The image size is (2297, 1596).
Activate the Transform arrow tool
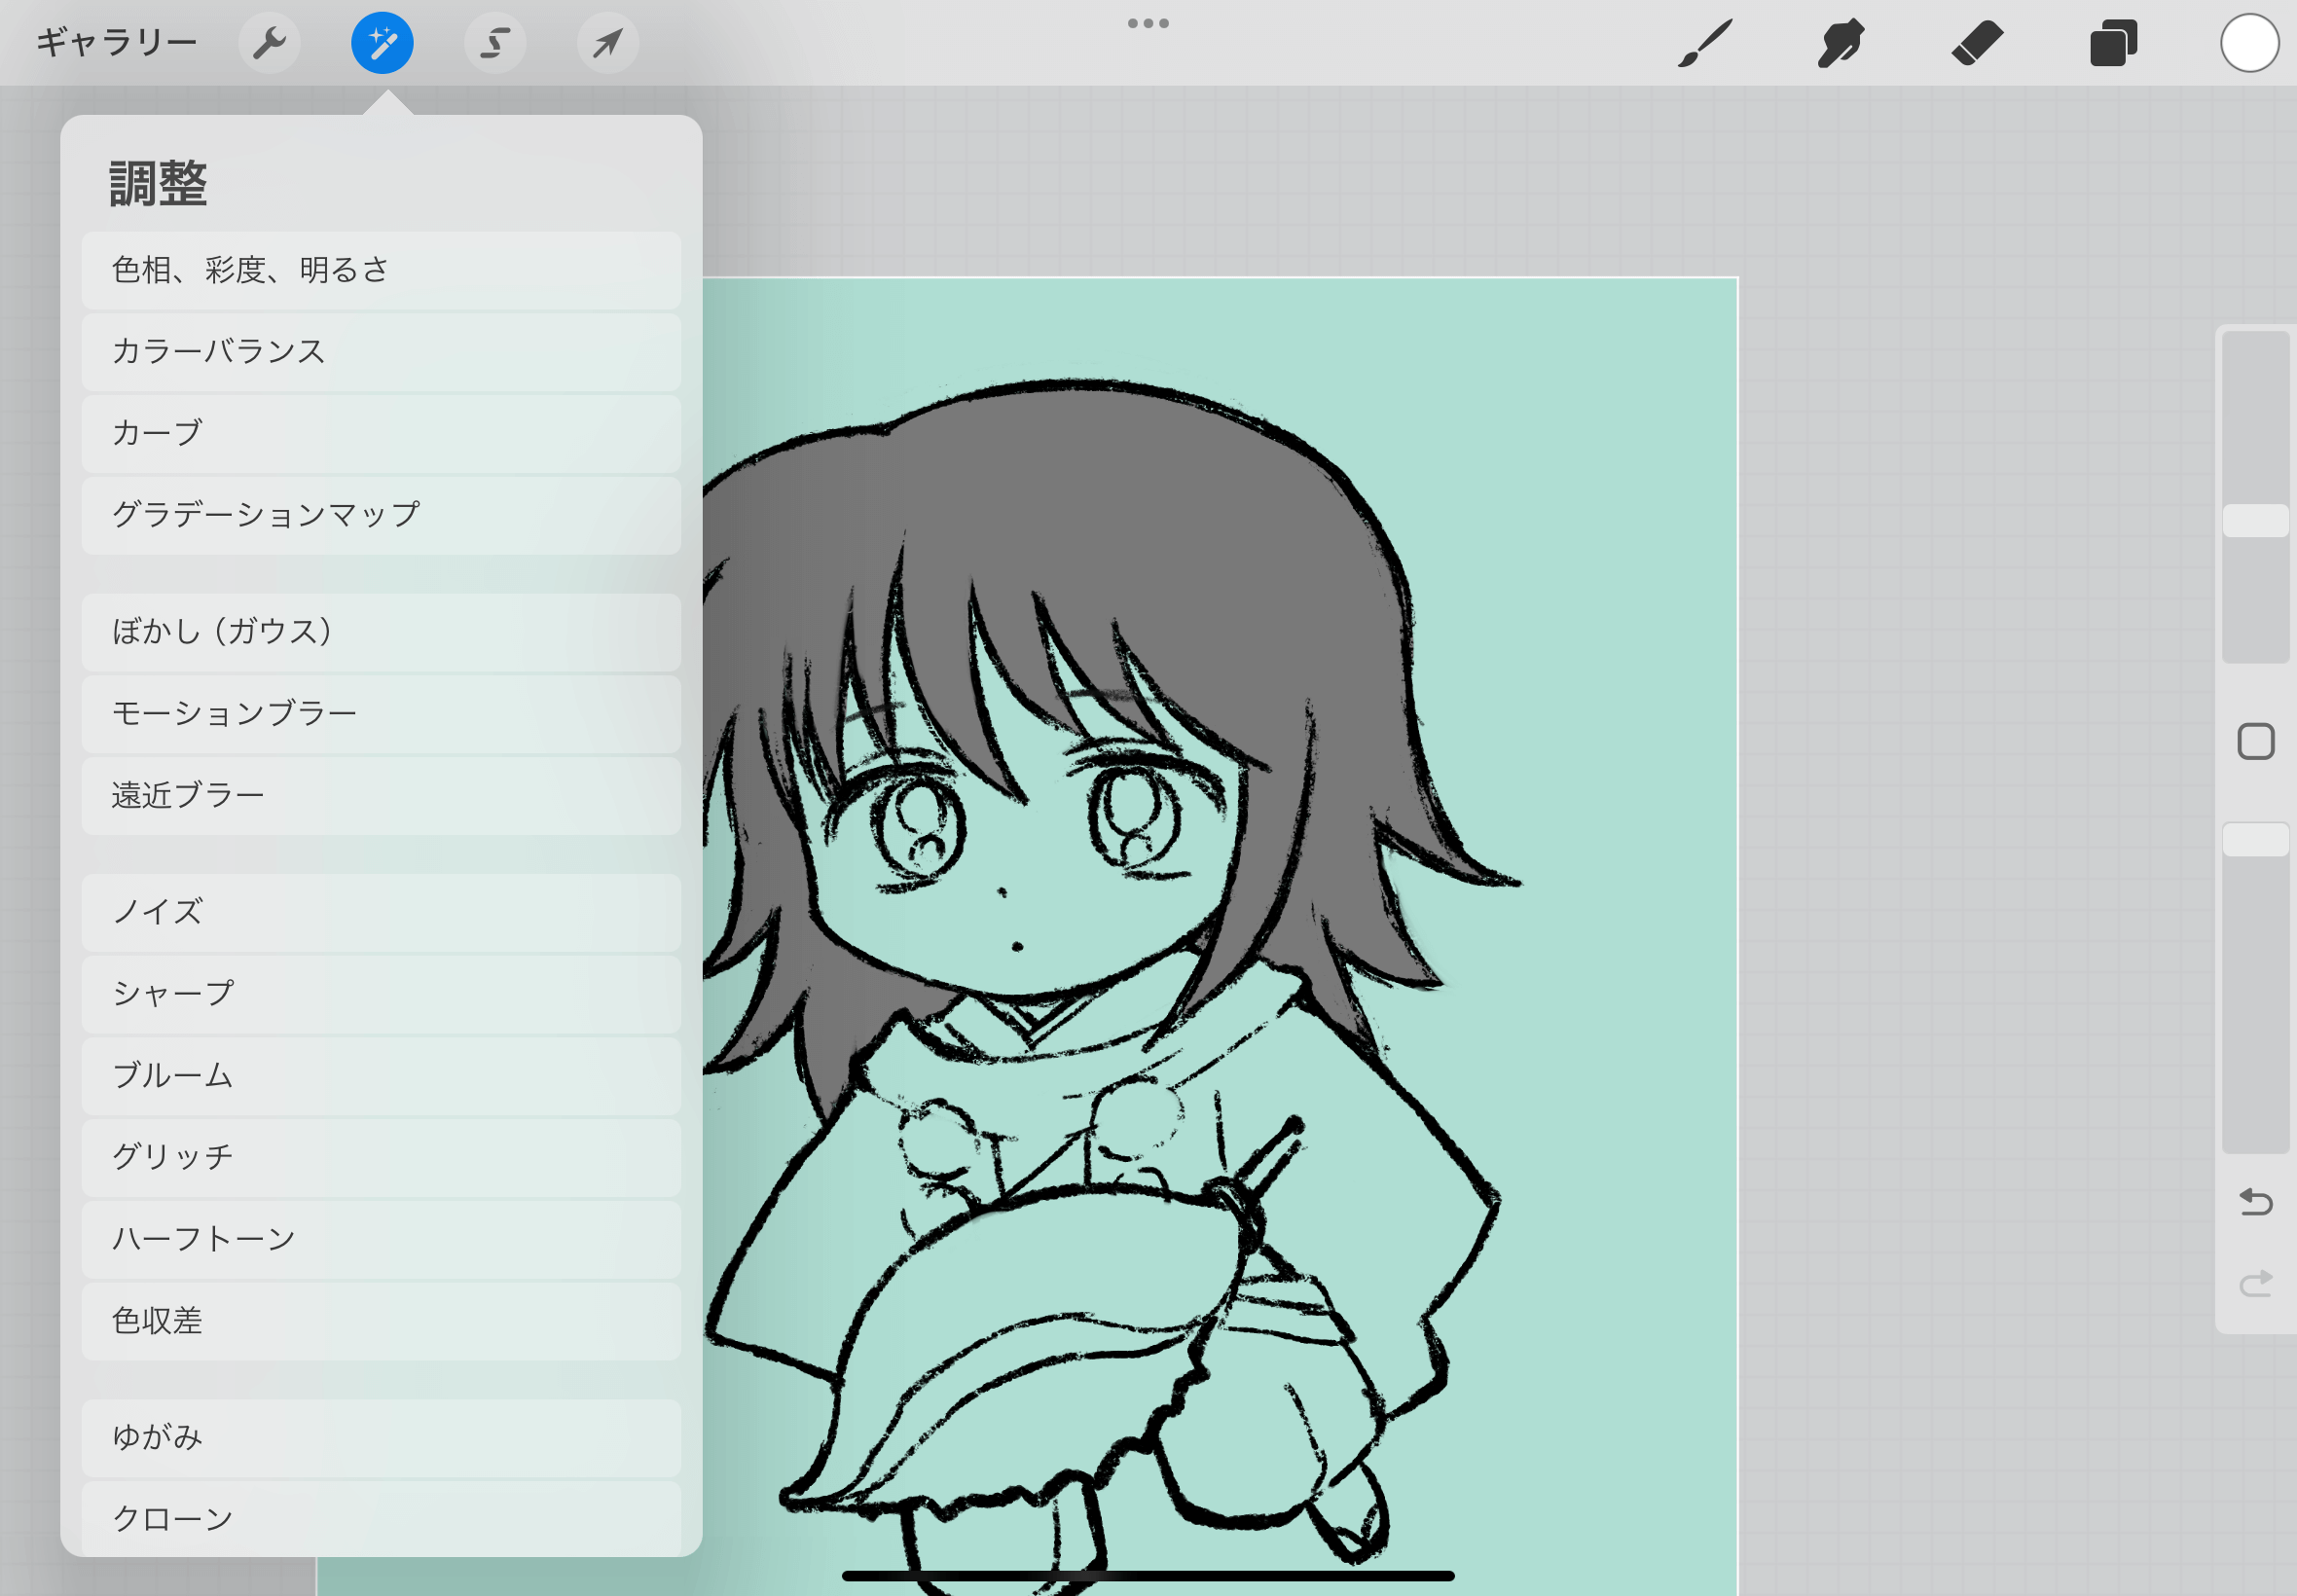pos(608,43)
